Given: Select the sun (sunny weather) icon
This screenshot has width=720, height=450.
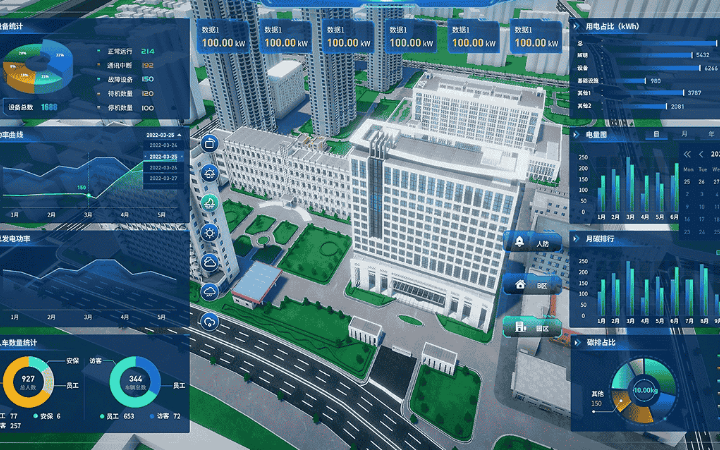Looking at the screenshot, I should (x=210, y=232).
